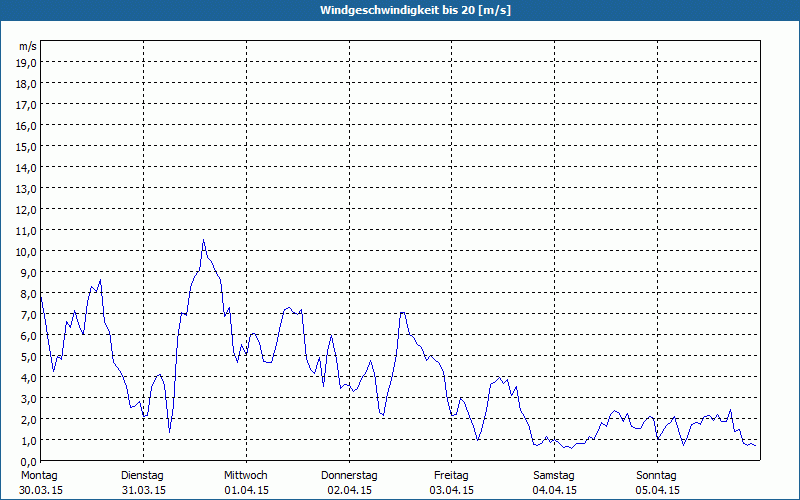Viewport: 800px width, 500px height.
Task: Click the 7,0 y-axis label
Action: [29, 315]
